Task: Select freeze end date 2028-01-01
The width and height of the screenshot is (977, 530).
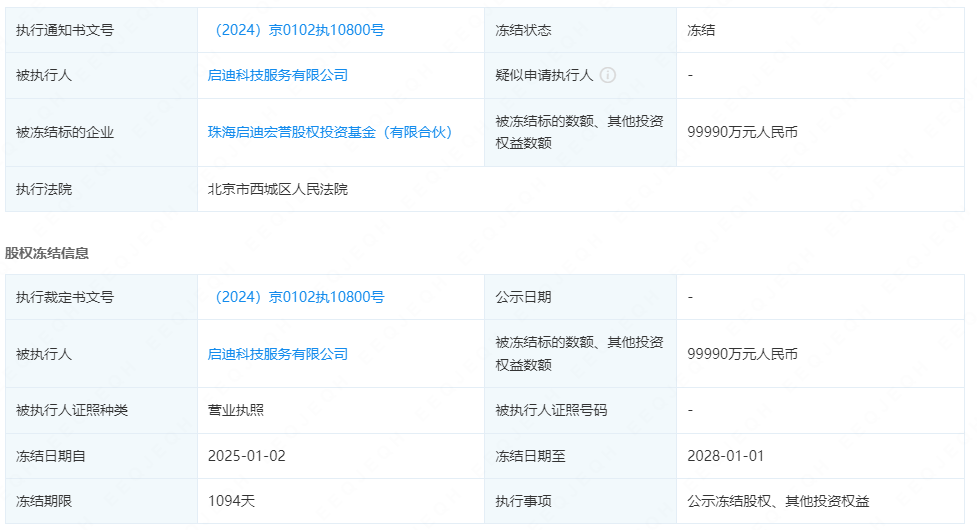Action: click(725, 456)
